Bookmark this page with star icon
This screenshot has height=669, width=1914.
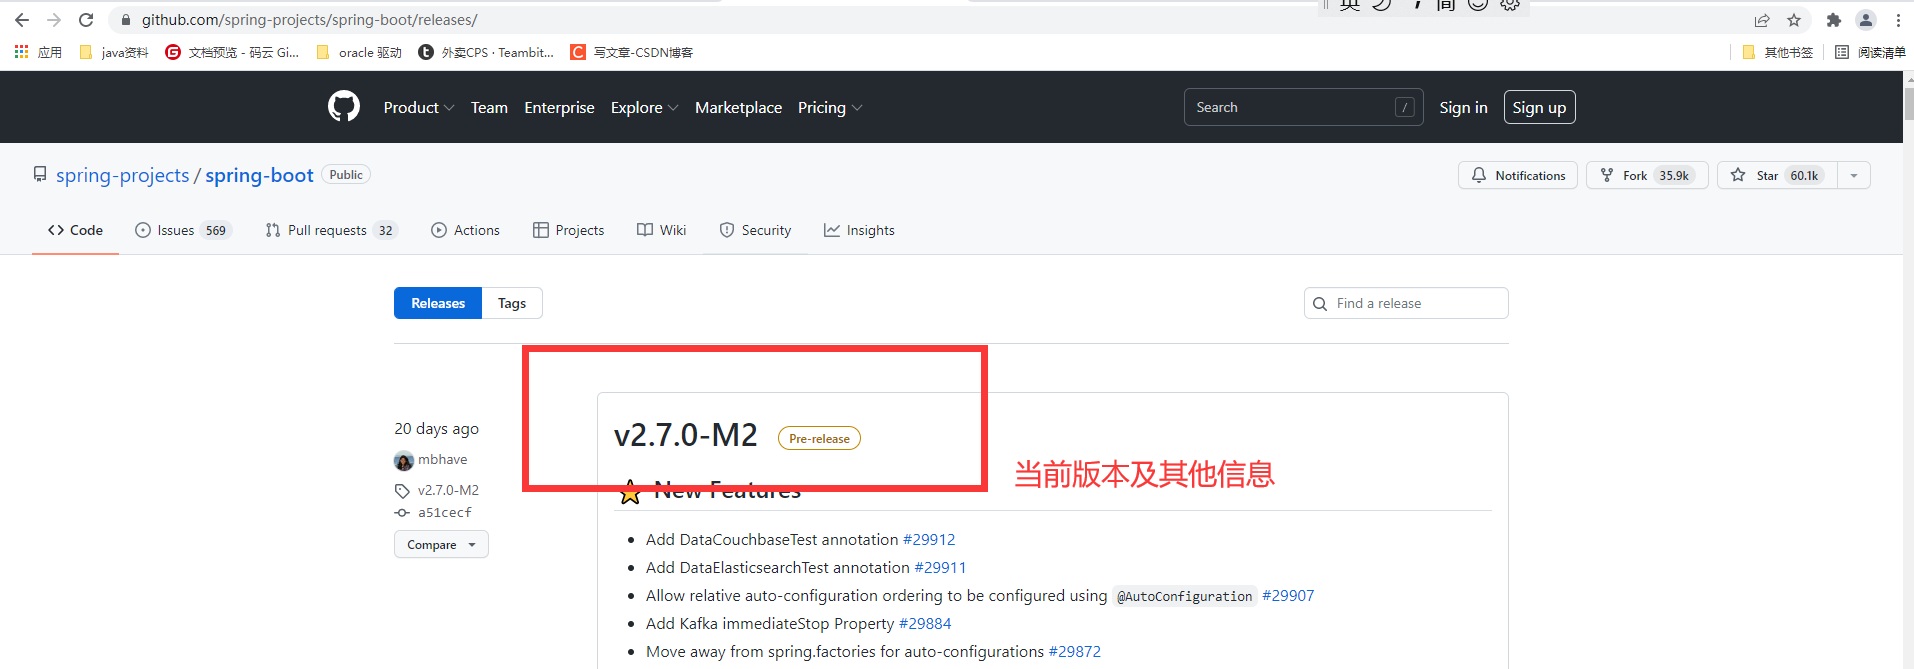pos(1794,20)
